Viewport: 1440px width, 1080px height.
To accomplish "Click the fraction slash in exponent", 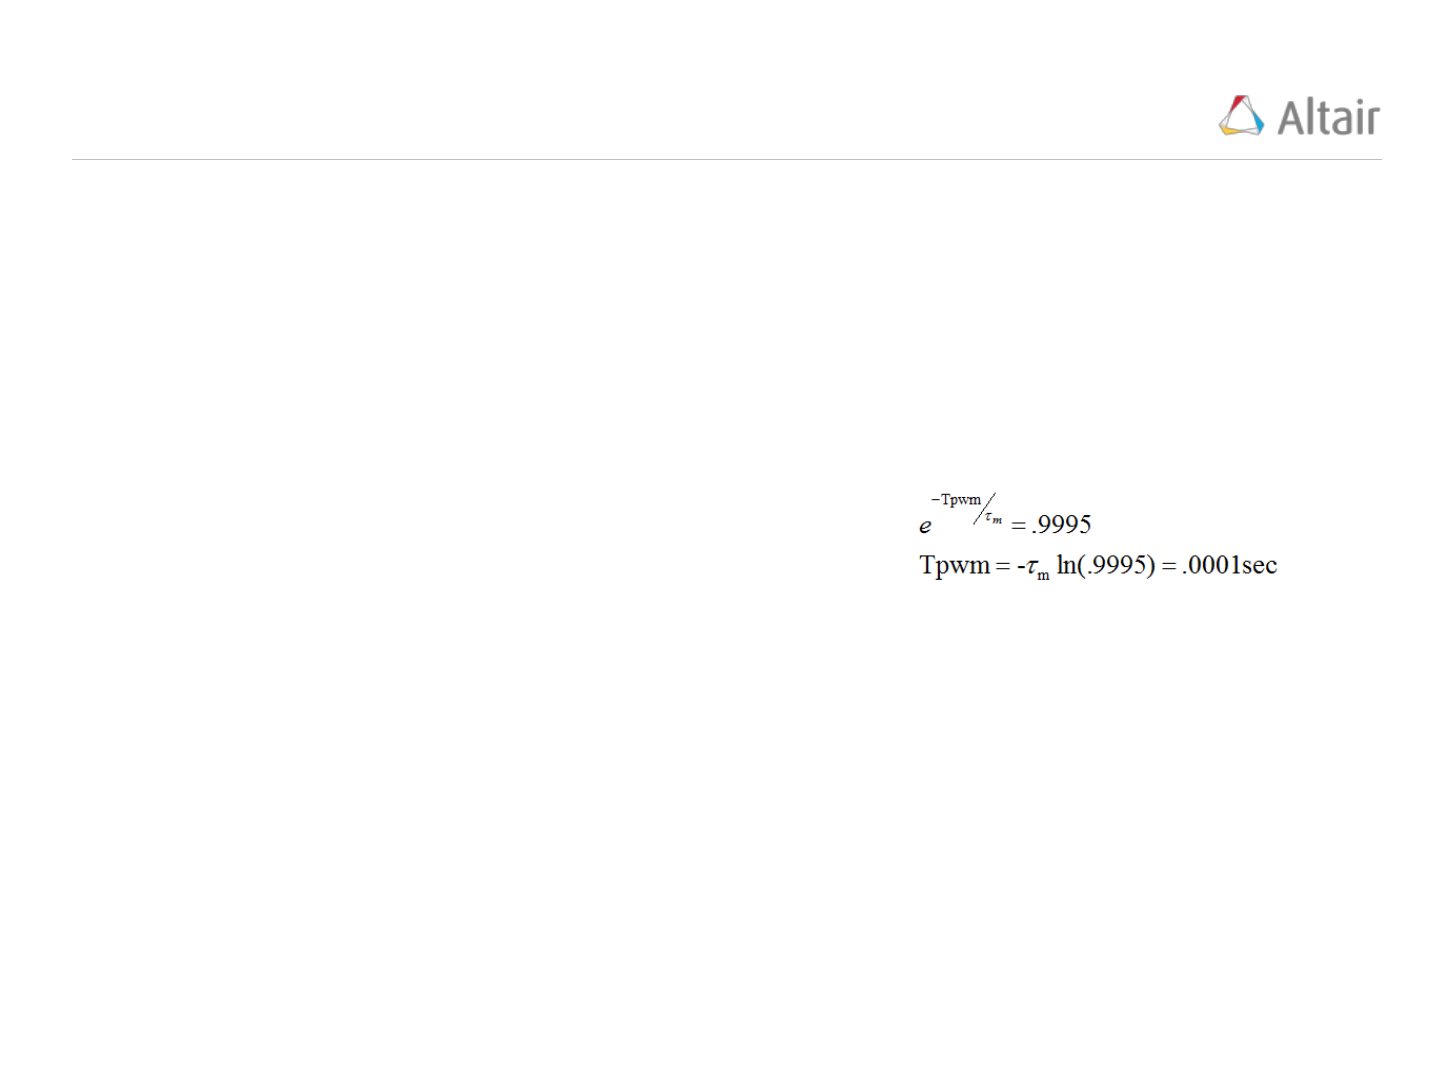I will (x=984, y=509).
